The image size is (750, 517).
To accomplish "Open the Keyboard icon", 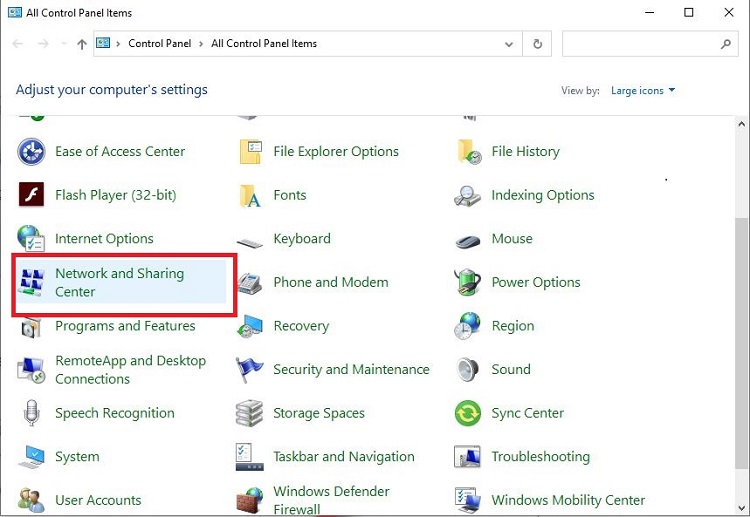I will tap(250, 243).
